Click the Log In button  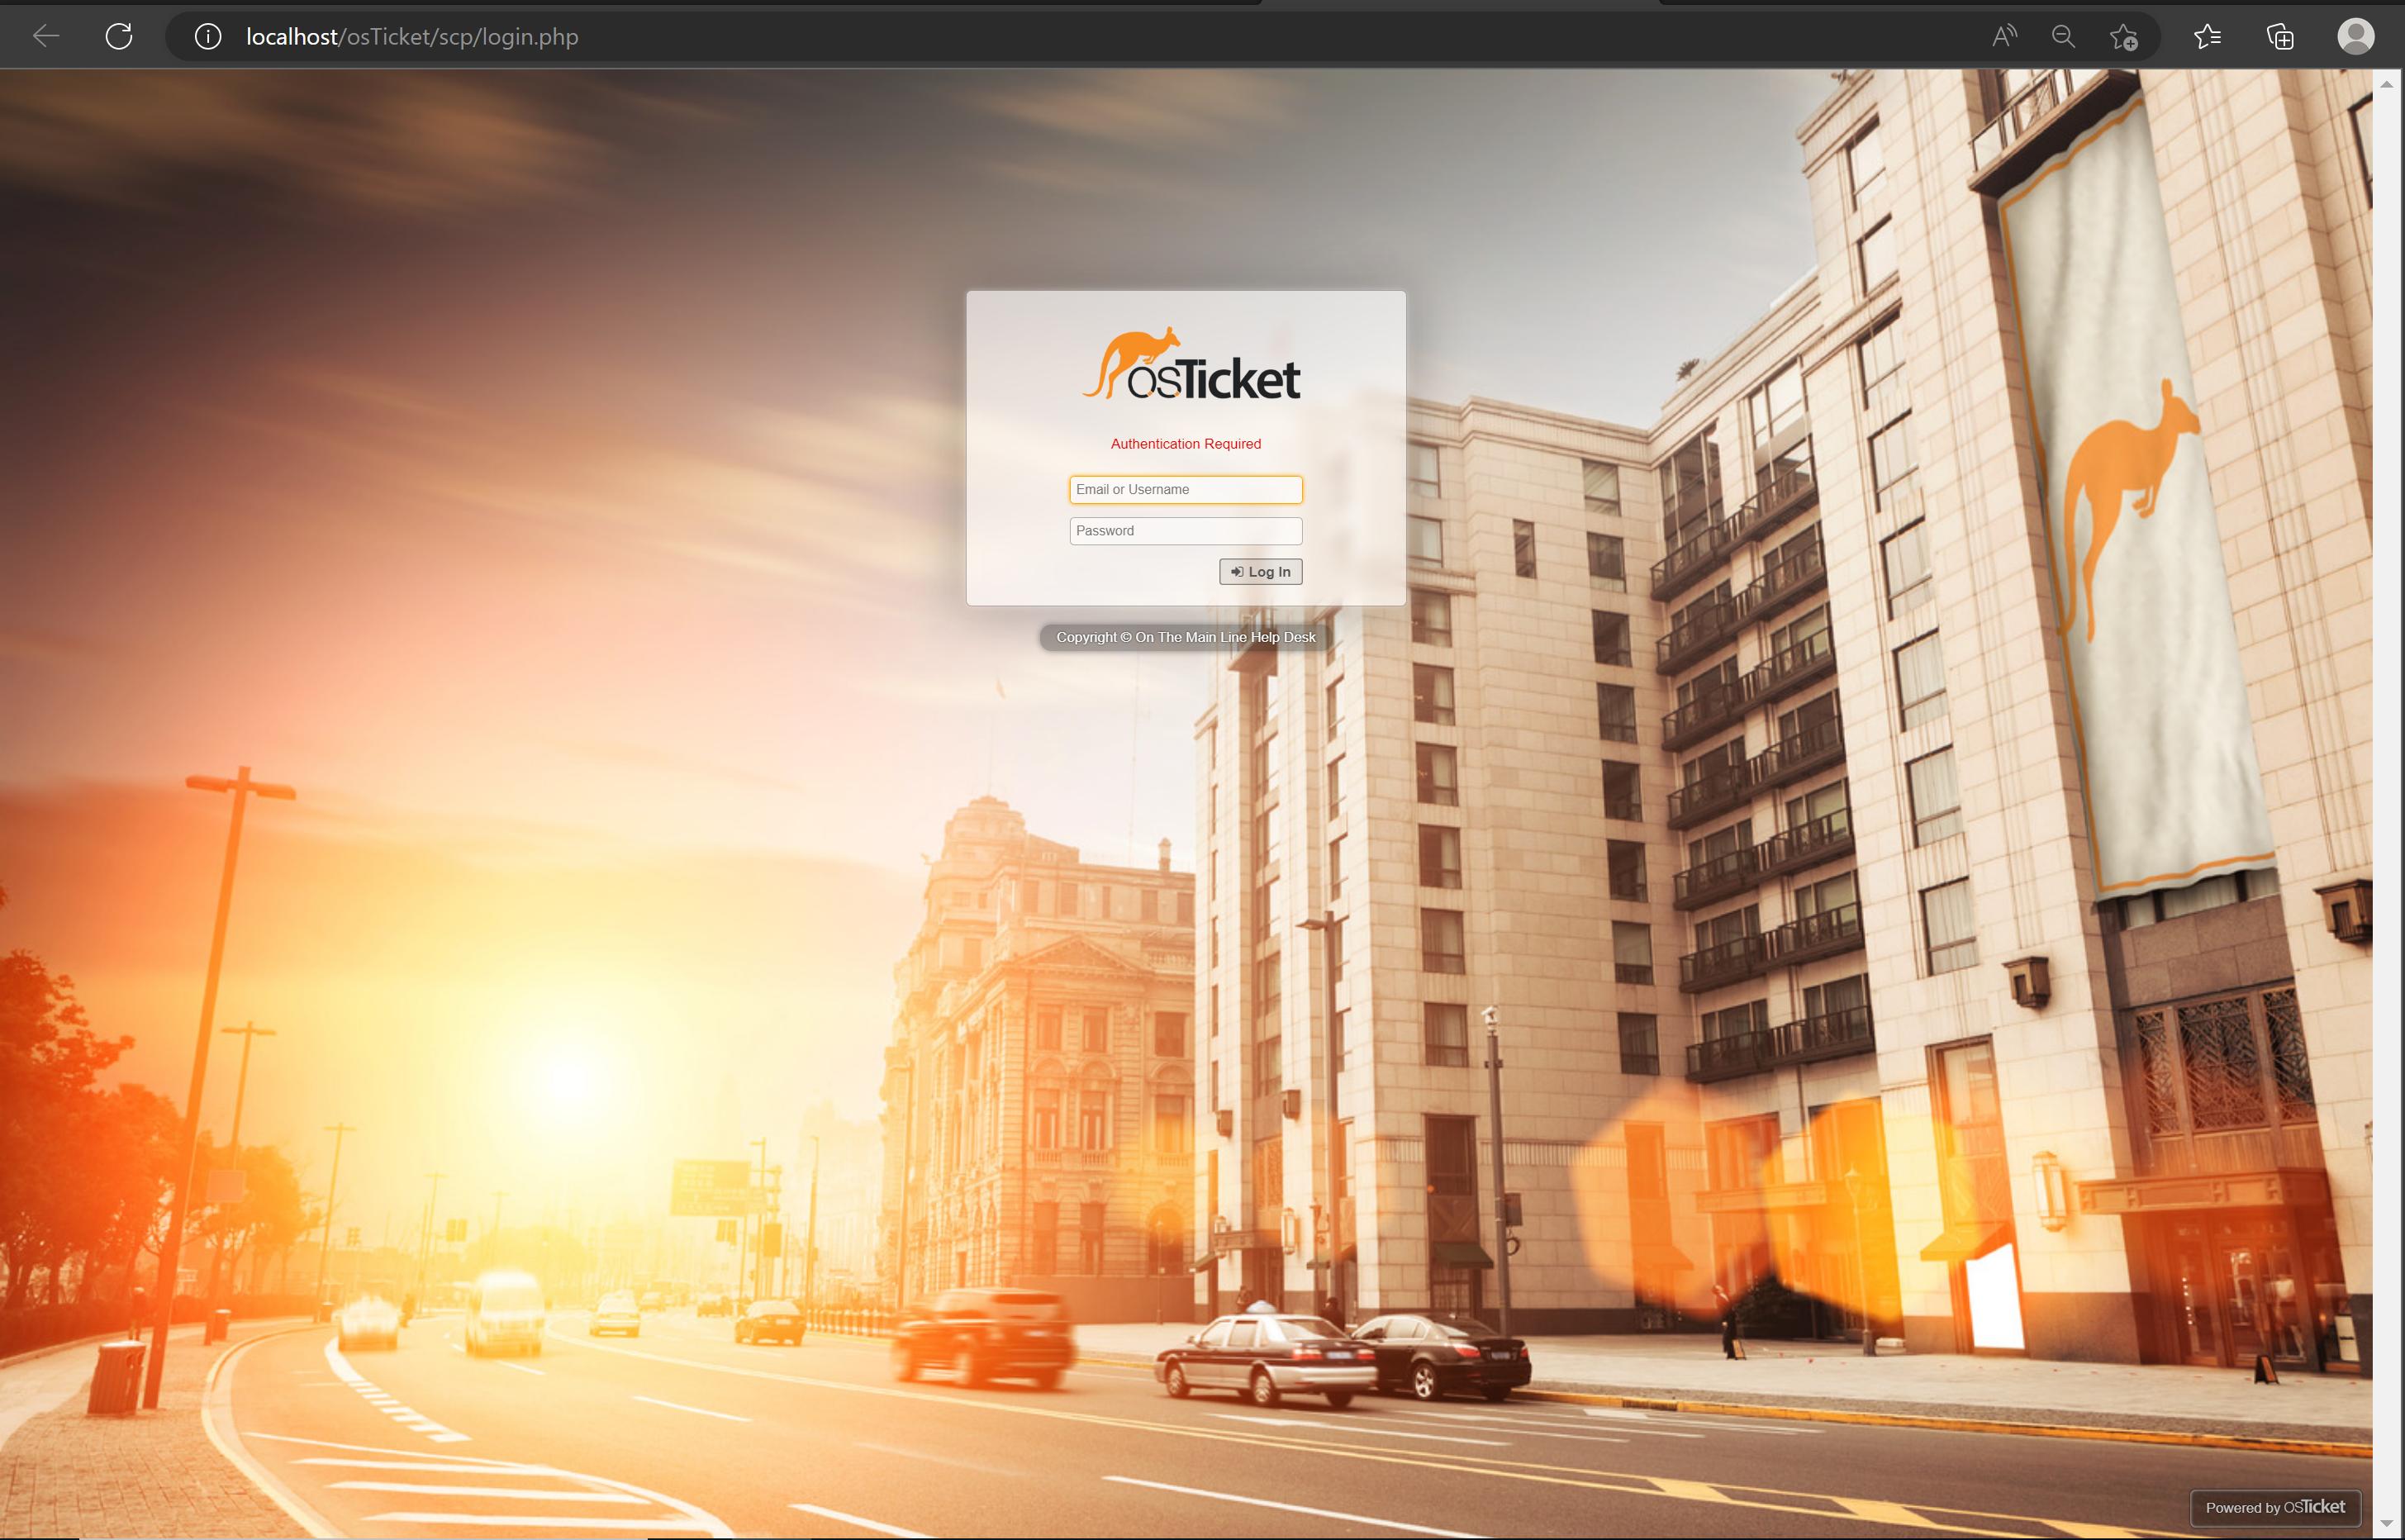tap(1261, 571)
